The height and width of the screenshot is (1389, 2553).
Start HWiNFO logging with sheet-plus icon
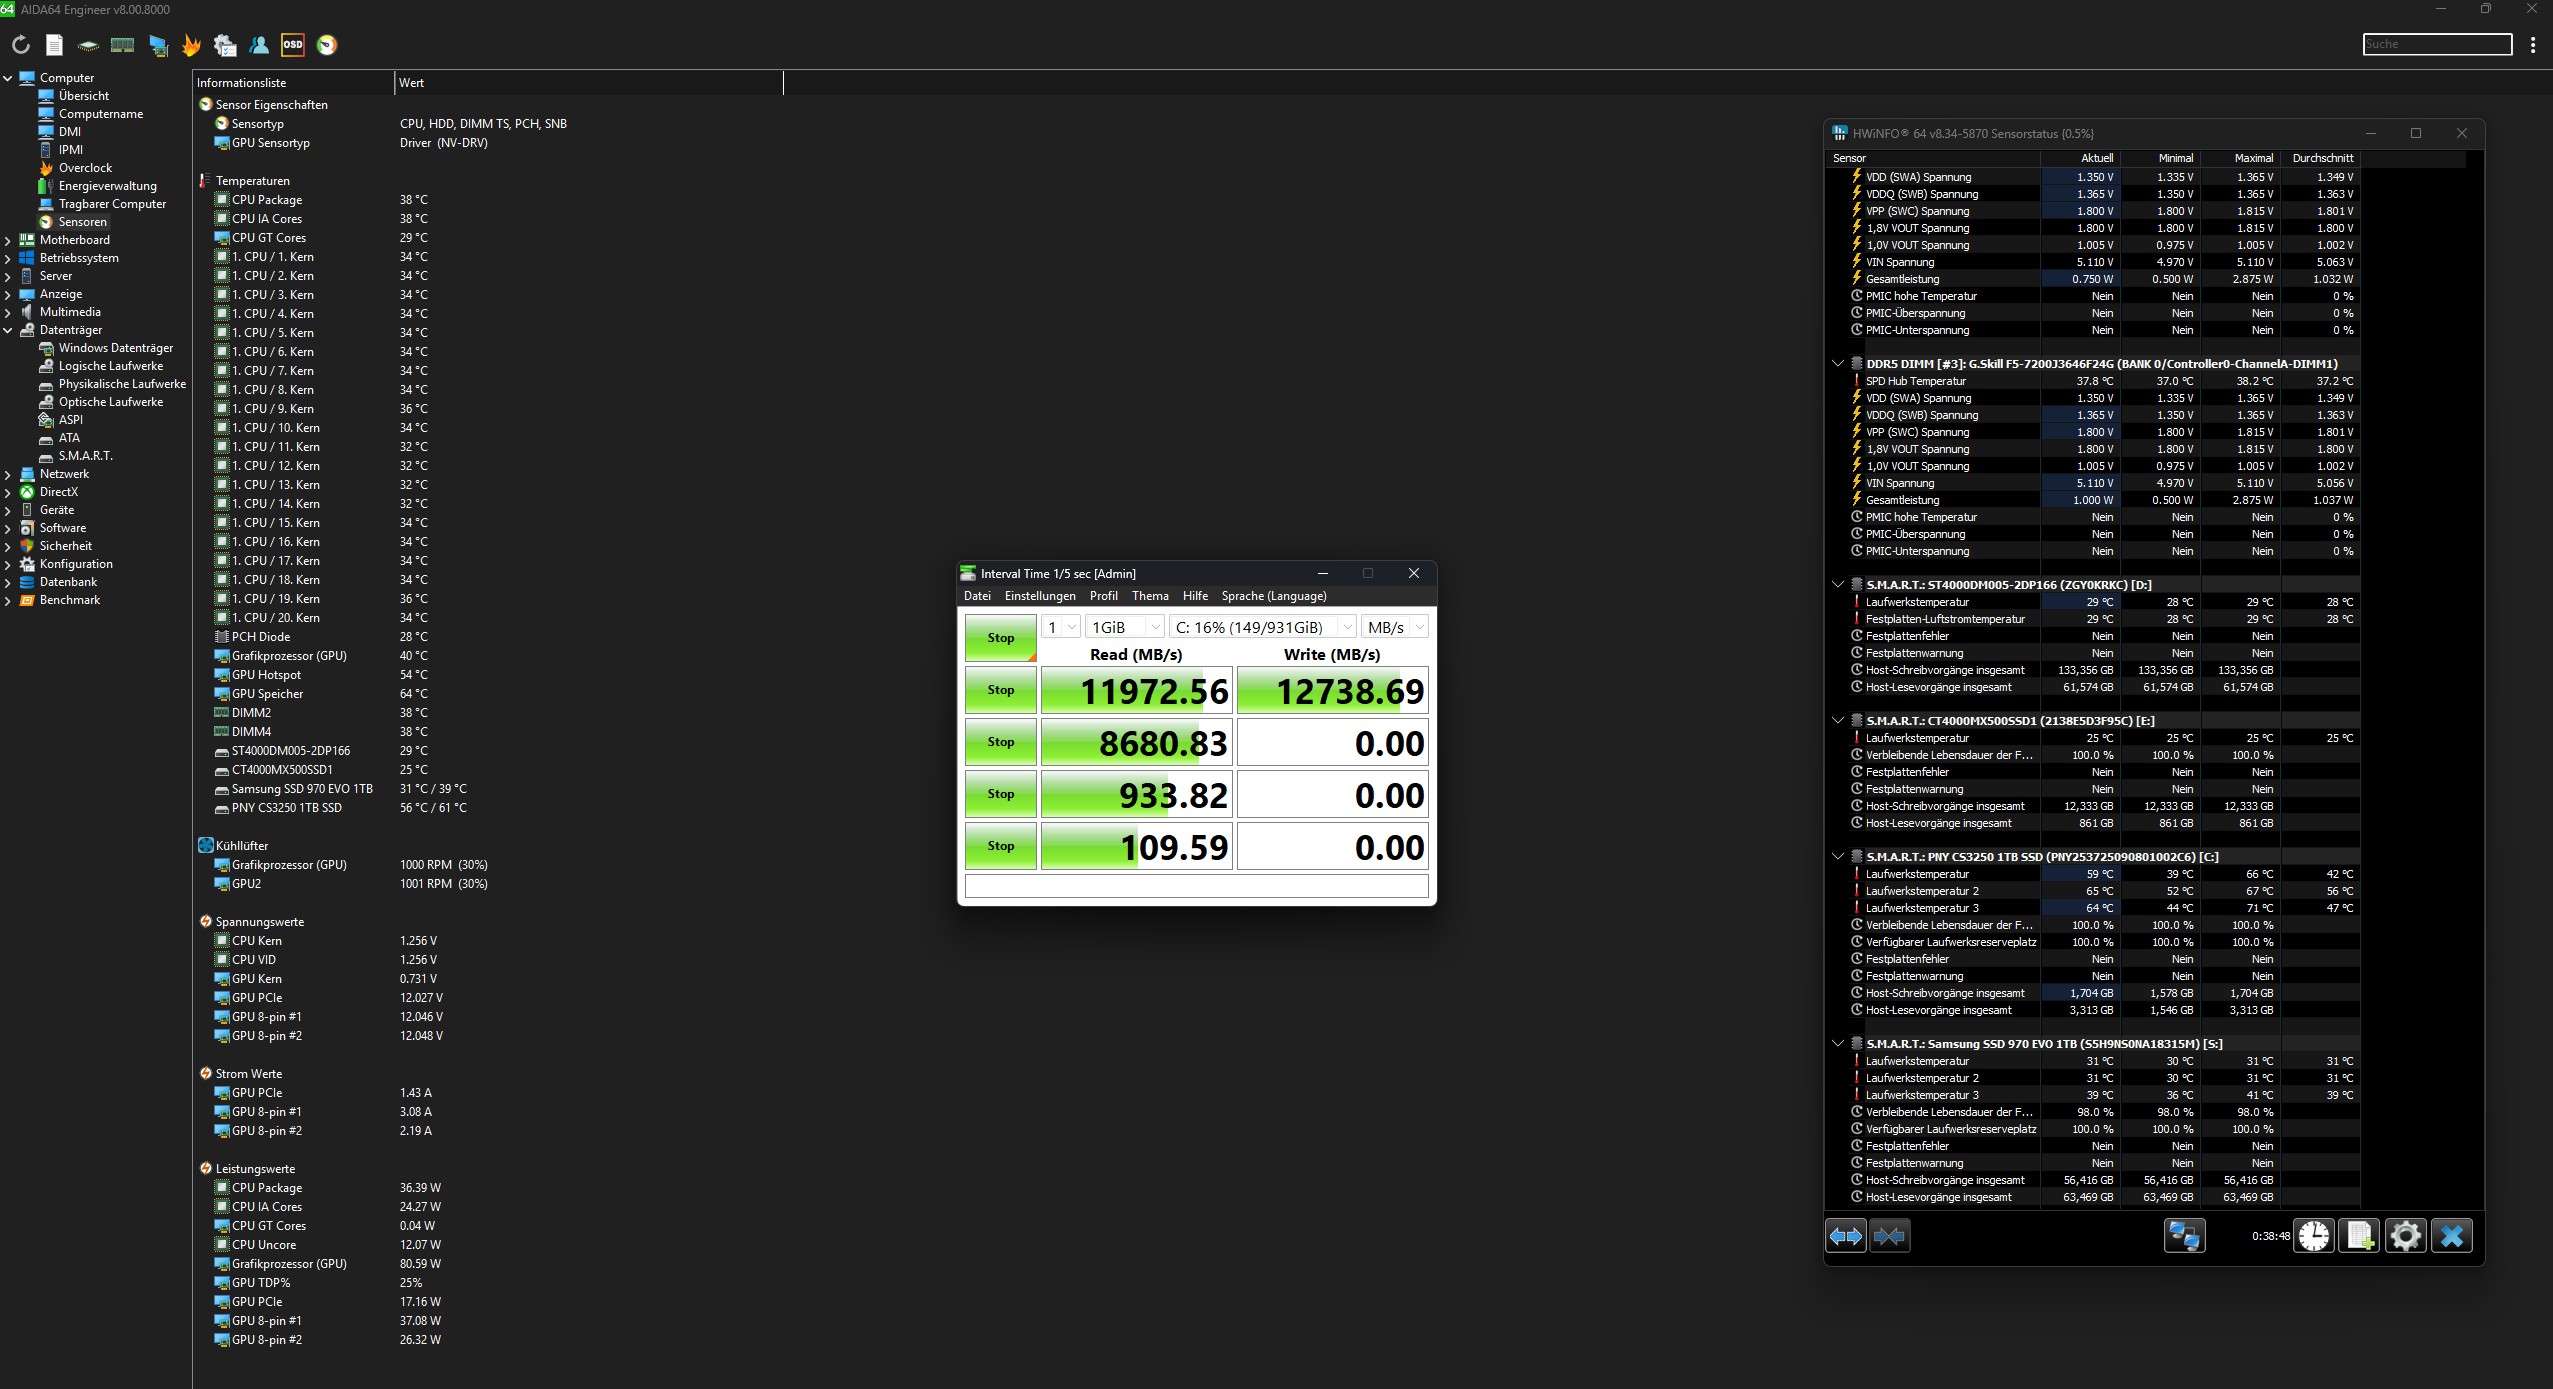click(x=2359, y=1236)
